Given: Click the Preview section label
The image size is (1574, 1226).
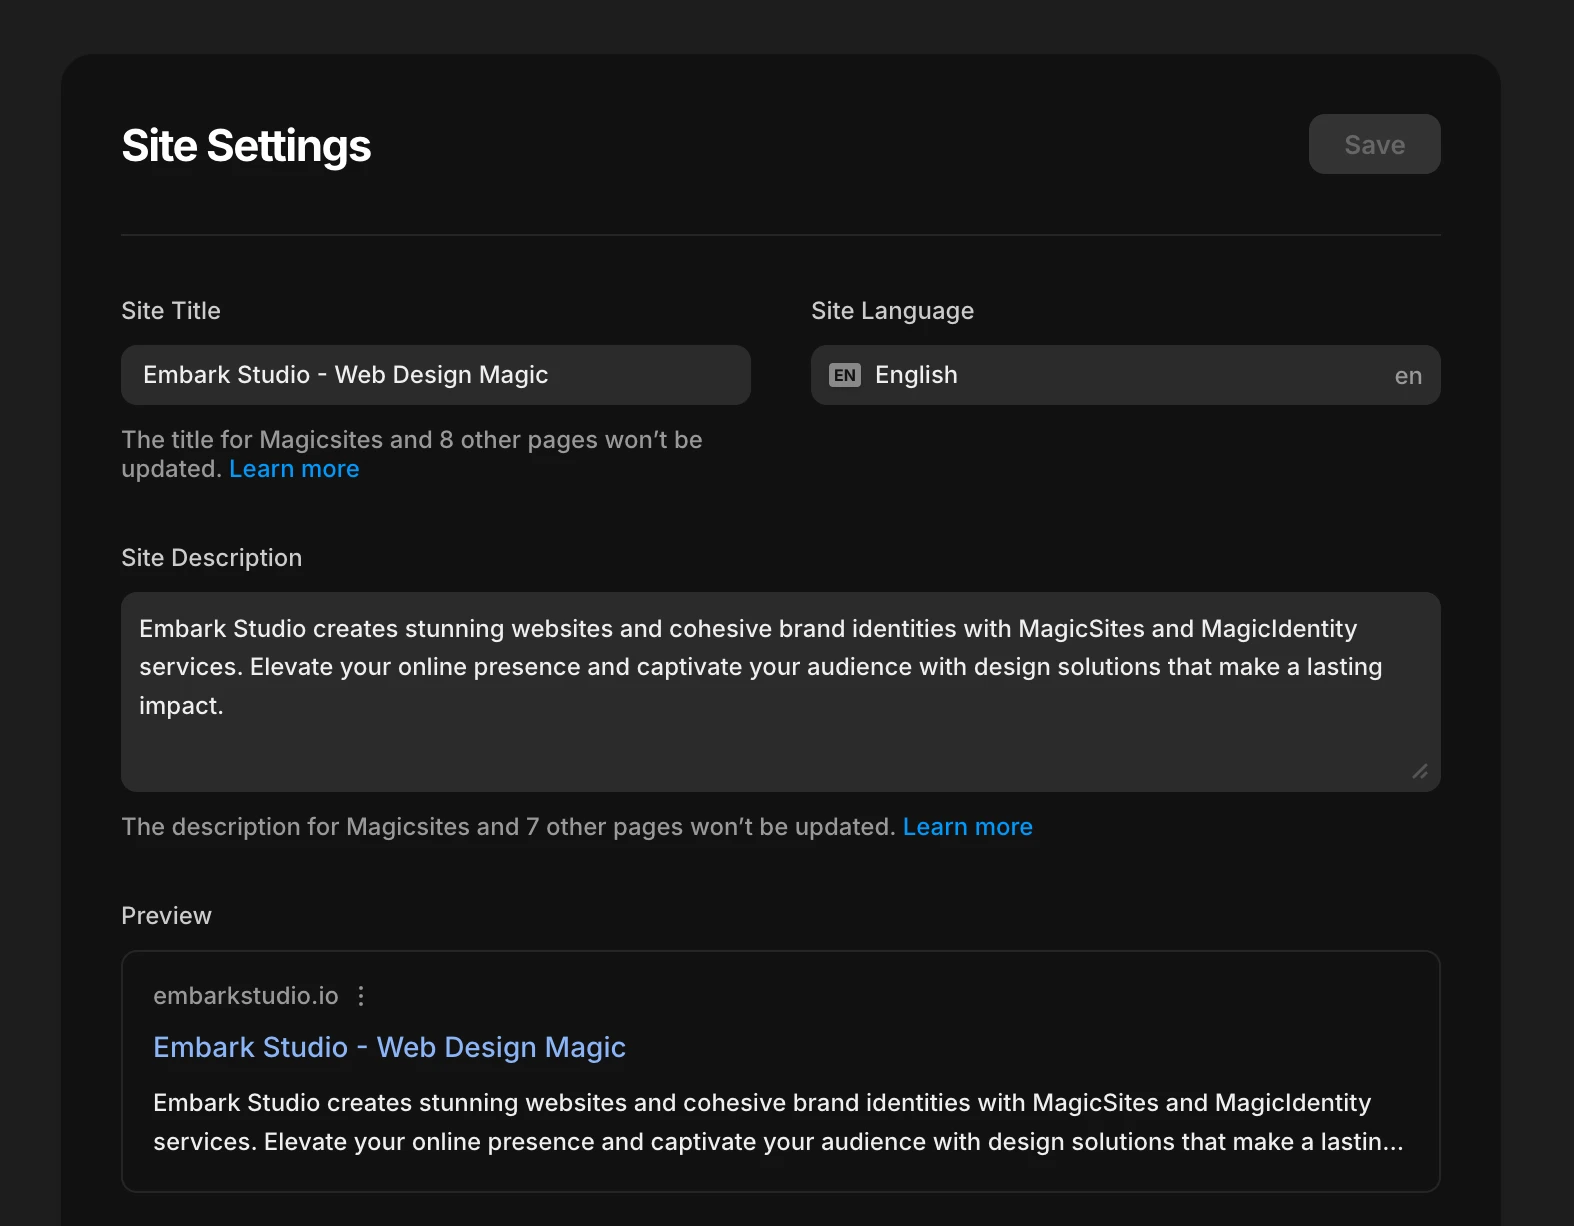Looking at the screenshot, I should [166, 916].
